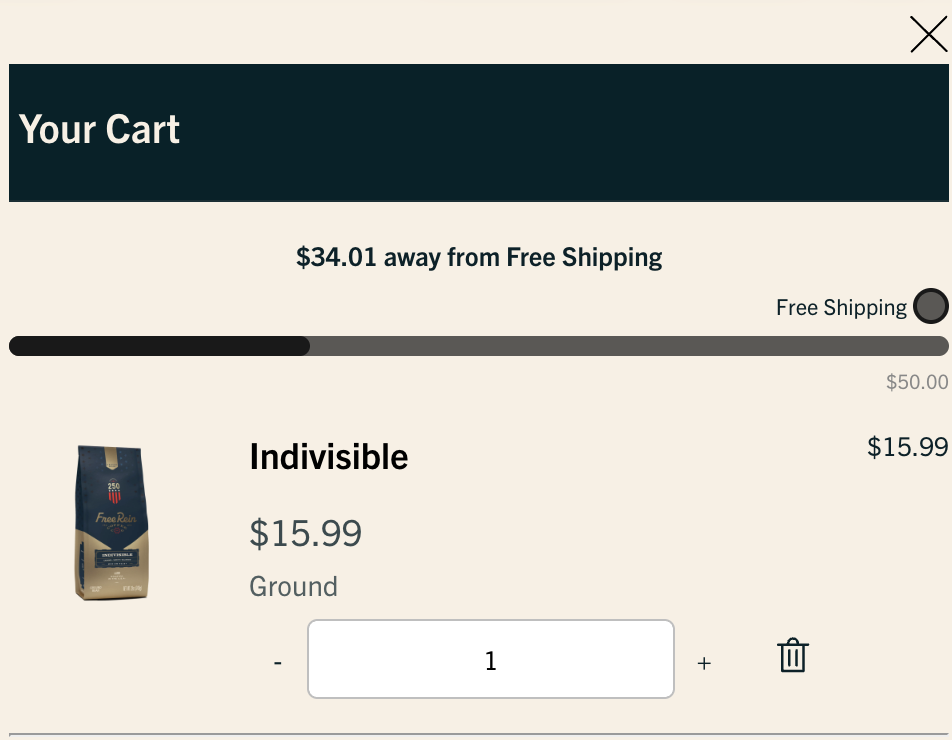Click the unfilled gray portion of the progress bar
952x740 pixels.
click(629, 346)
